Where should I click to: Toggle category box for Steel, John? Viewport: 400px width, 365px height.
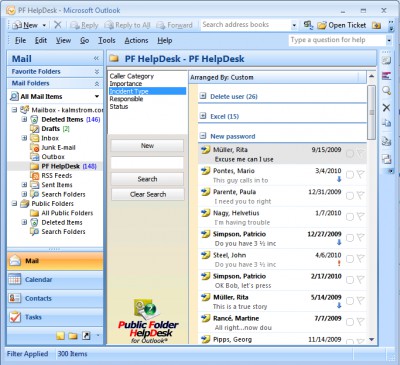pyautogui.click(x=350, y=259)
